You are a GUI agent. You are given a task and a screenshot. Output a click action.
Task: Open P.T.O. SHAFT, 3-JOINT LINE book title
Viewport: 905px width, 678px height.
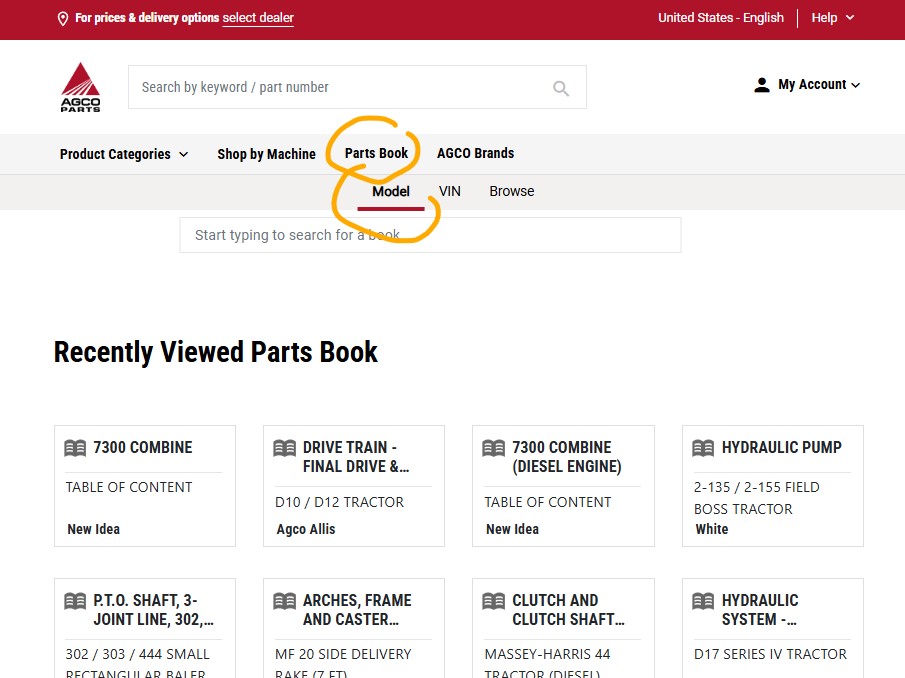click(x=153, y=610)
